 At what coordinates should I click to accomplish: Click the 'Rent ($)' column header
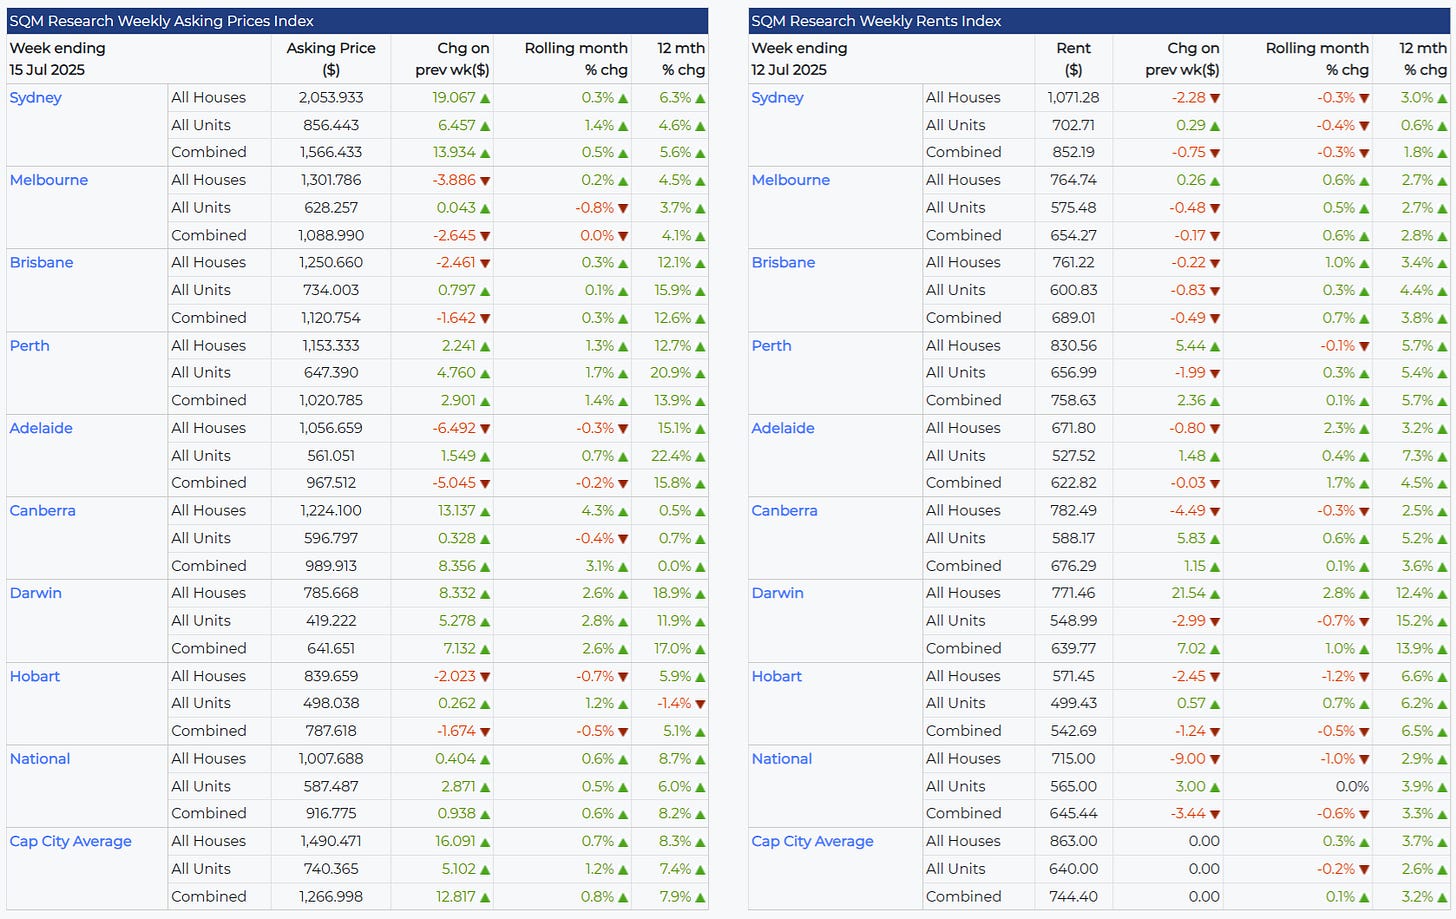tap(1073, 59)
